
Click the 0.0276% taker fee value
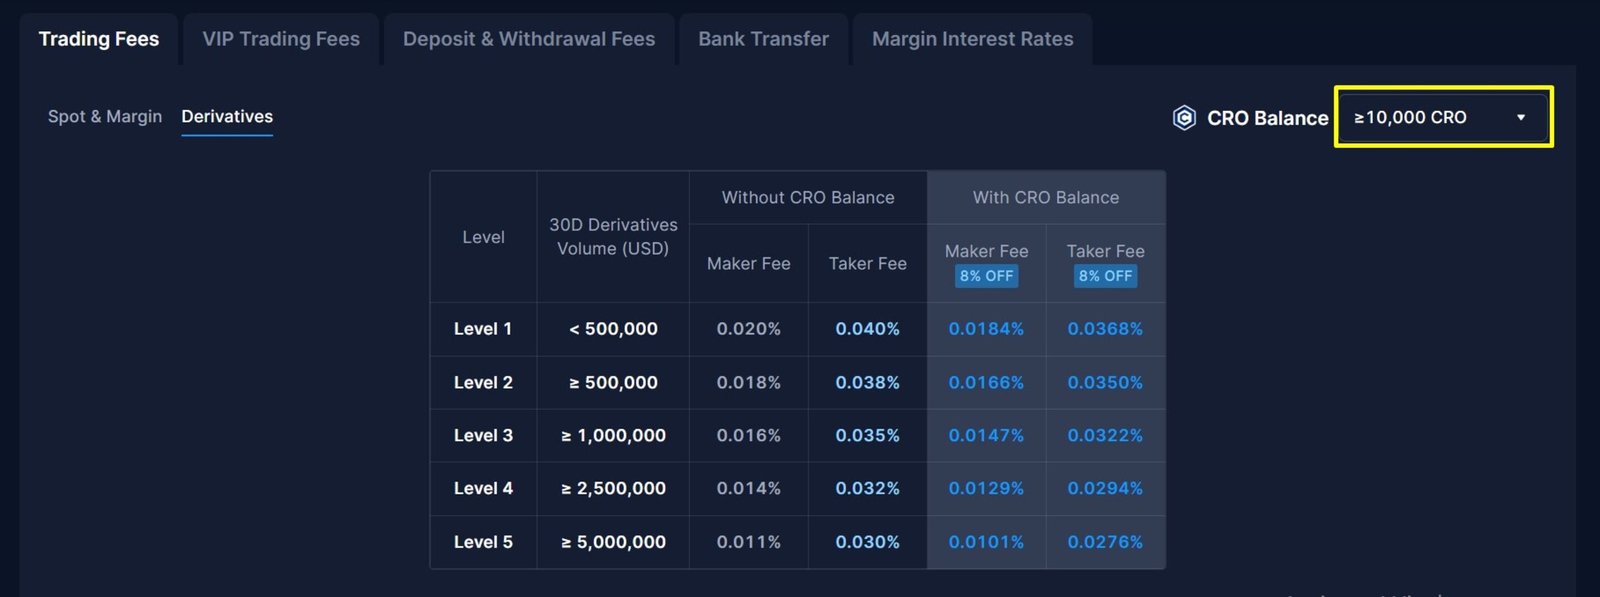click(1105, 542)
